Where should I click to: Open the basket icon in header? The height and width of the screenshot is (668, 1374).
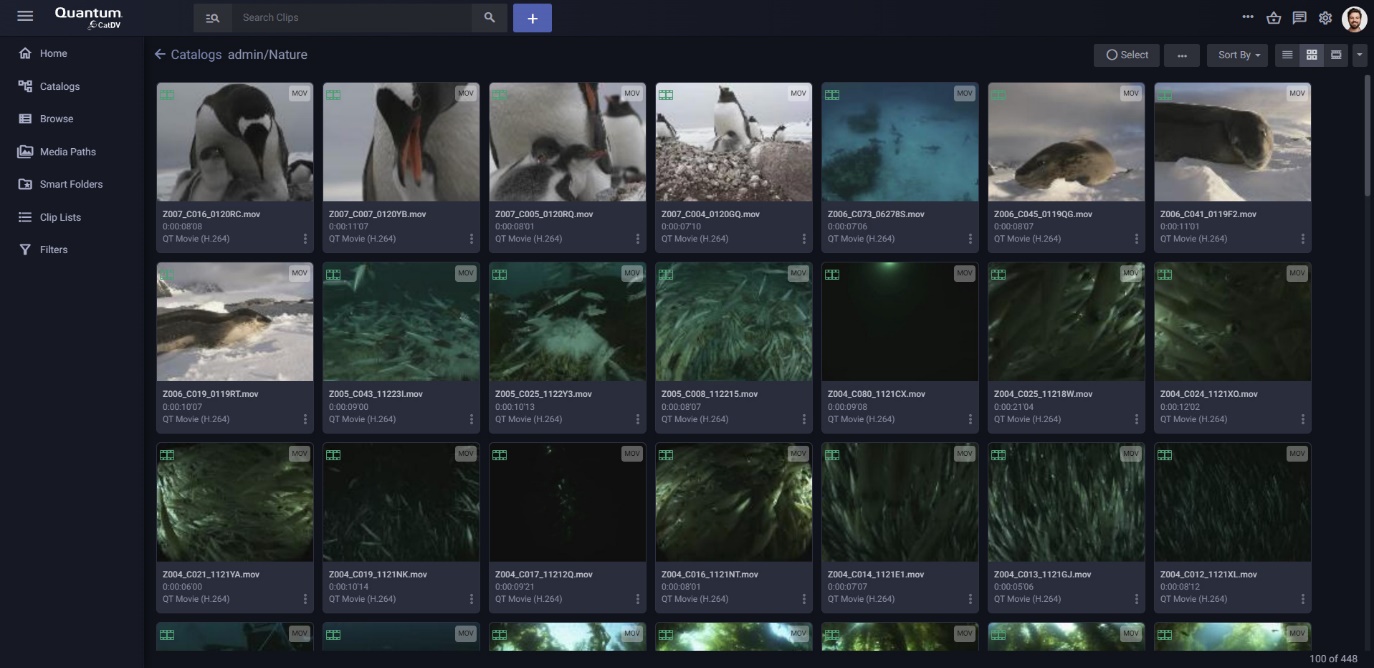pyautogui.click(x=1273, y=18)
